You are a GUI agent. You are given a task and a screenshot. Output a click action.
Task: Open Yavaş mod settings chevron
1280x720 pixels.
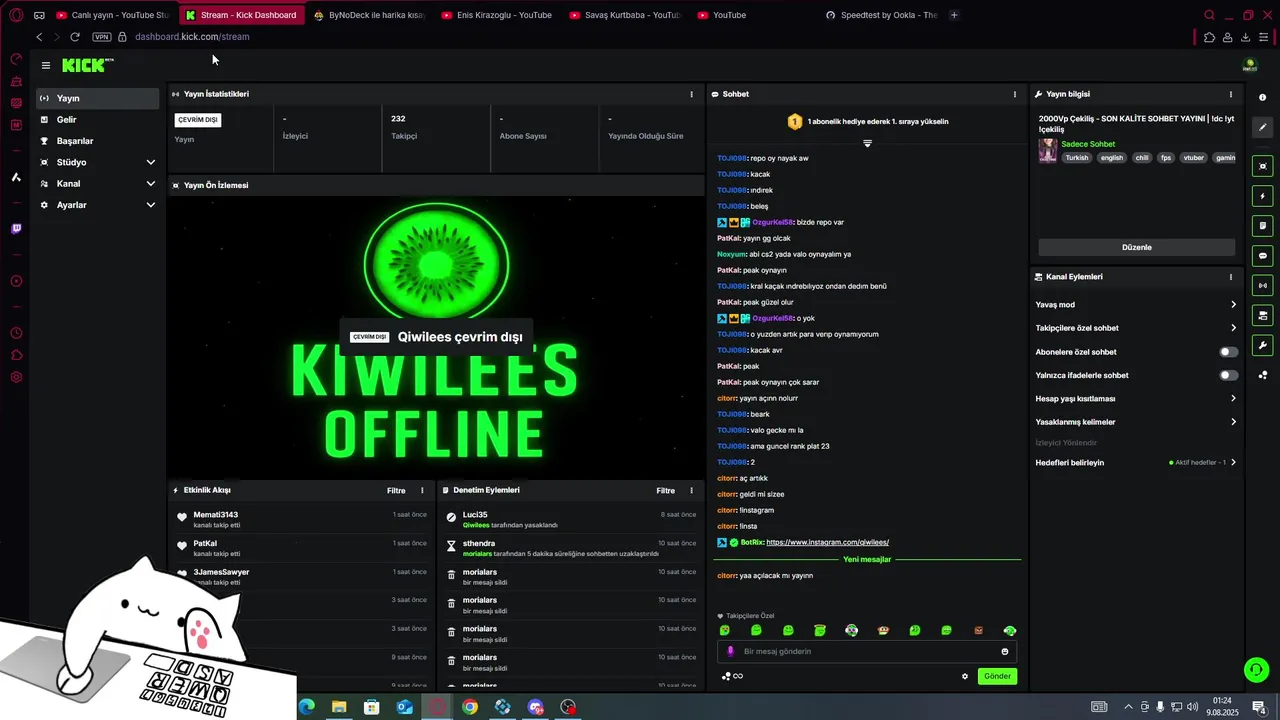1233,305
